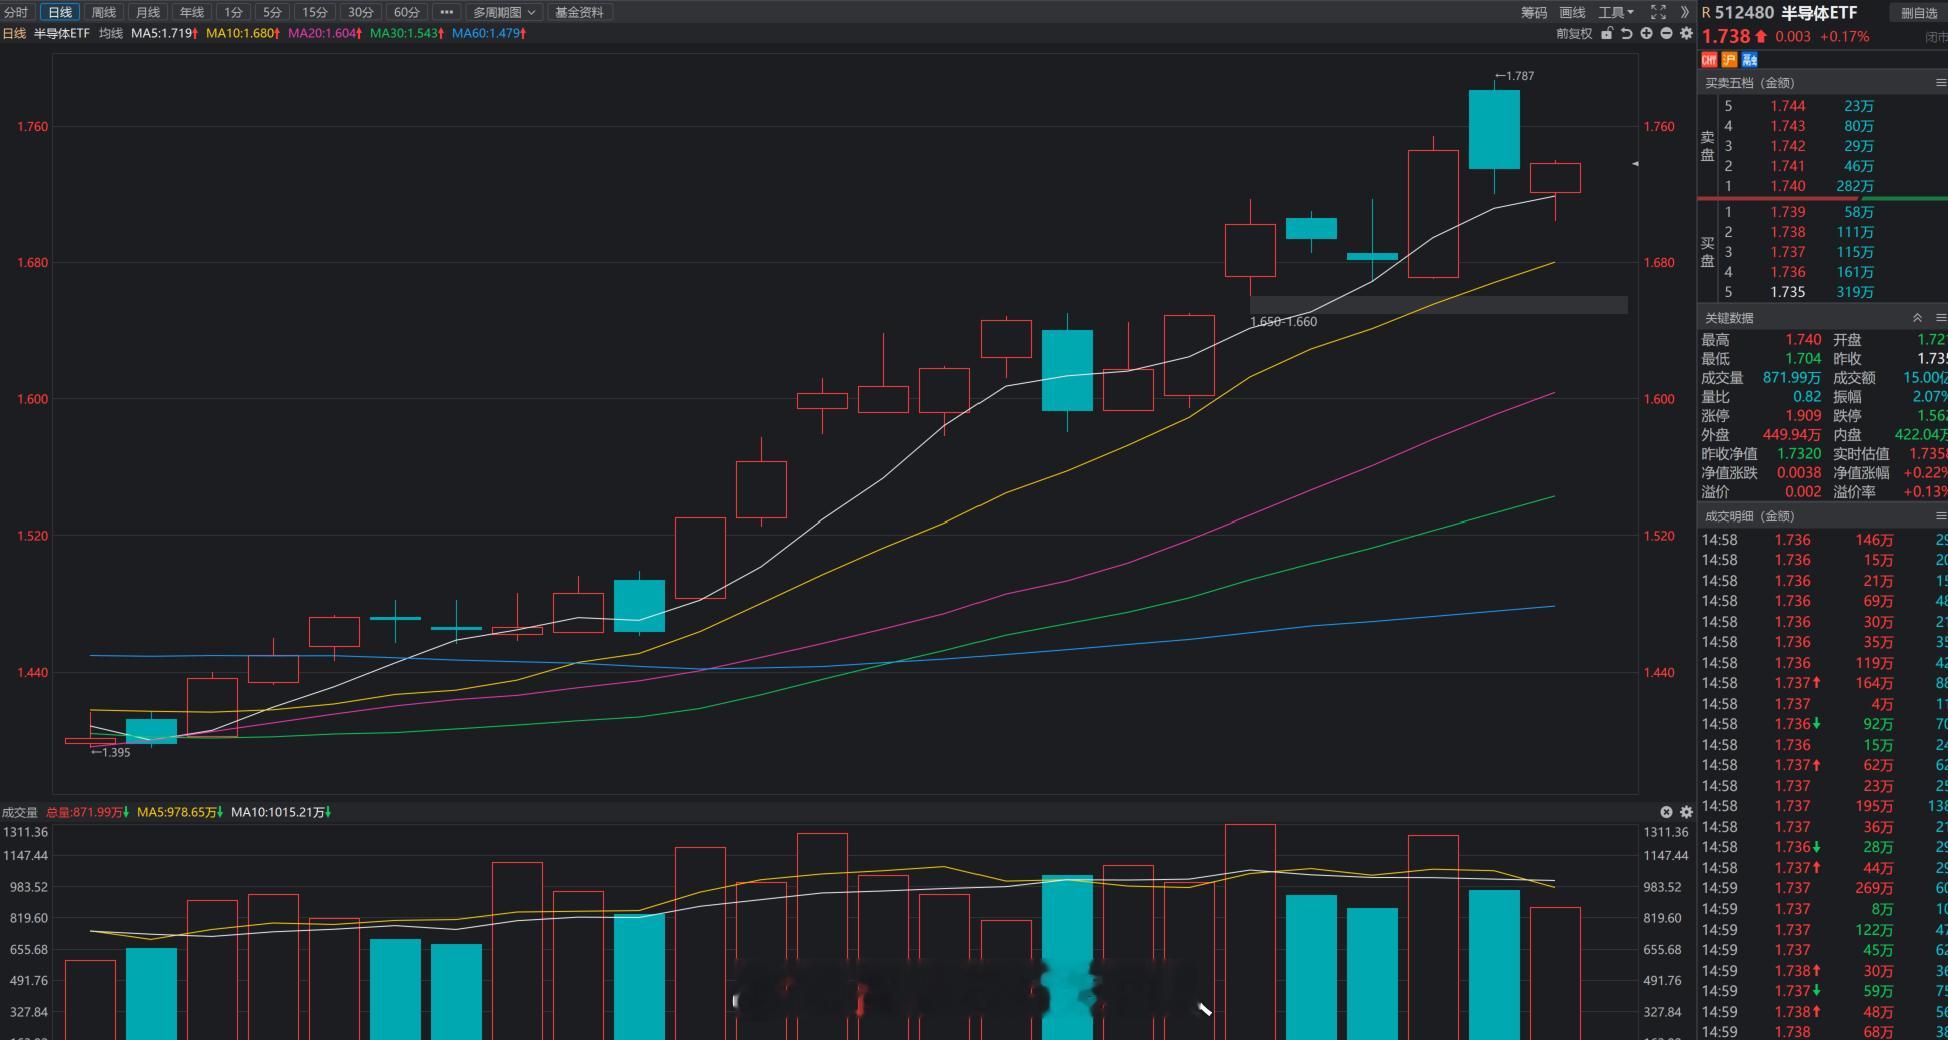
Task: Click the 最低 value 1.704
Action: coord(1803,359)
